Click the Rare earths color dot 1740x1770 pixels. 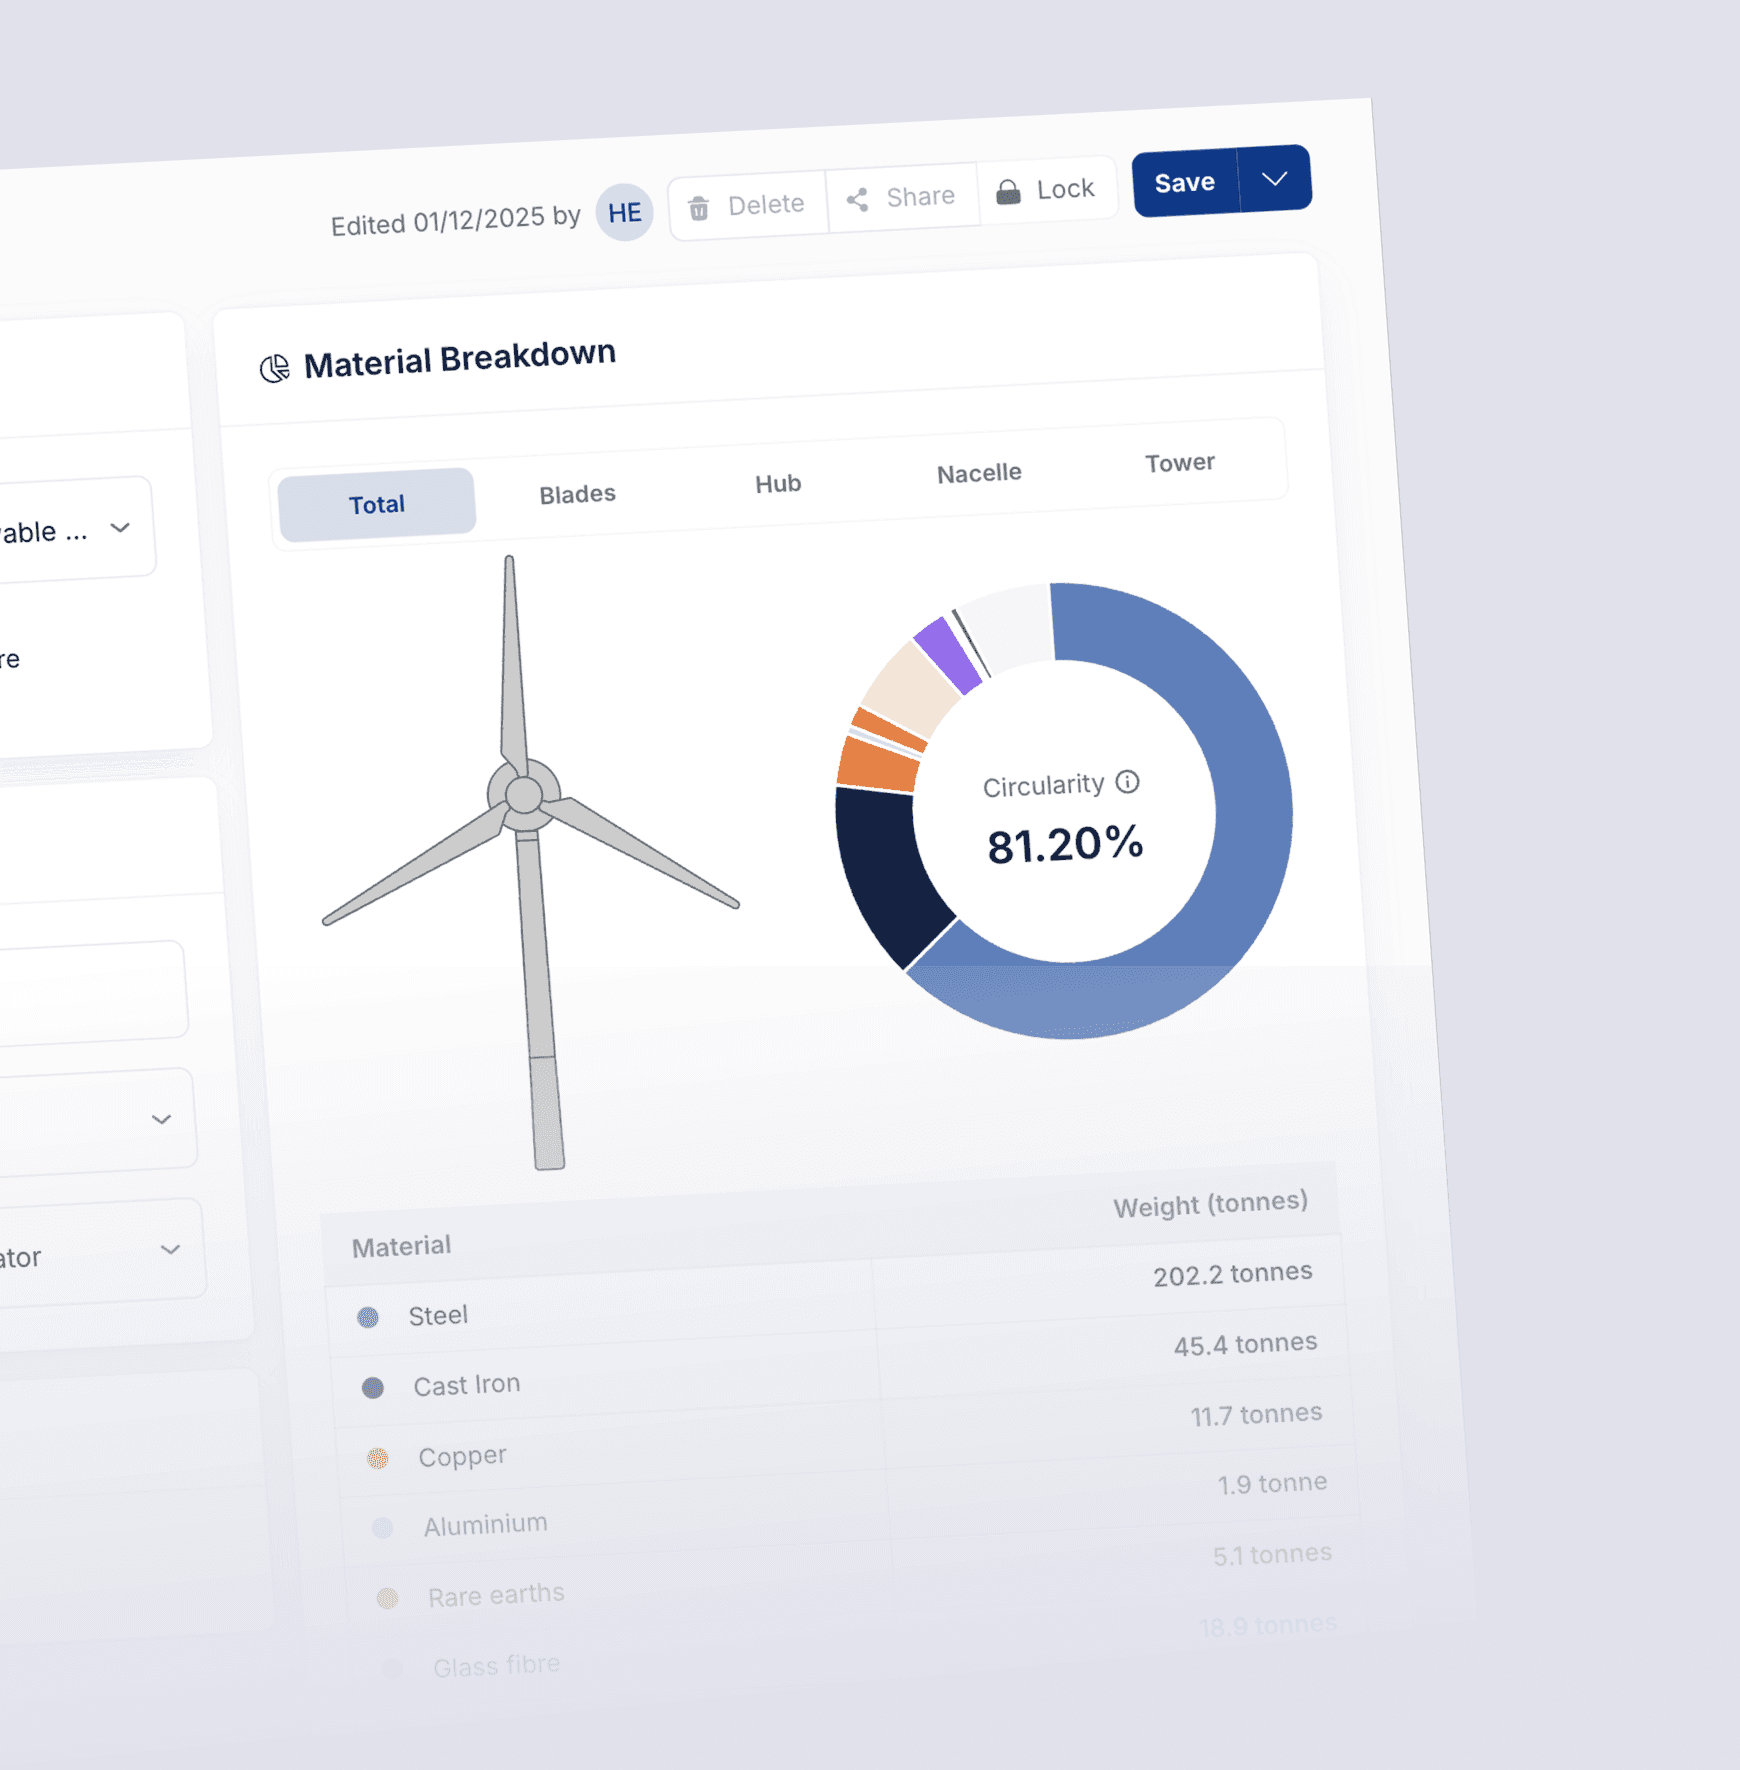[x=388, y=1598]
